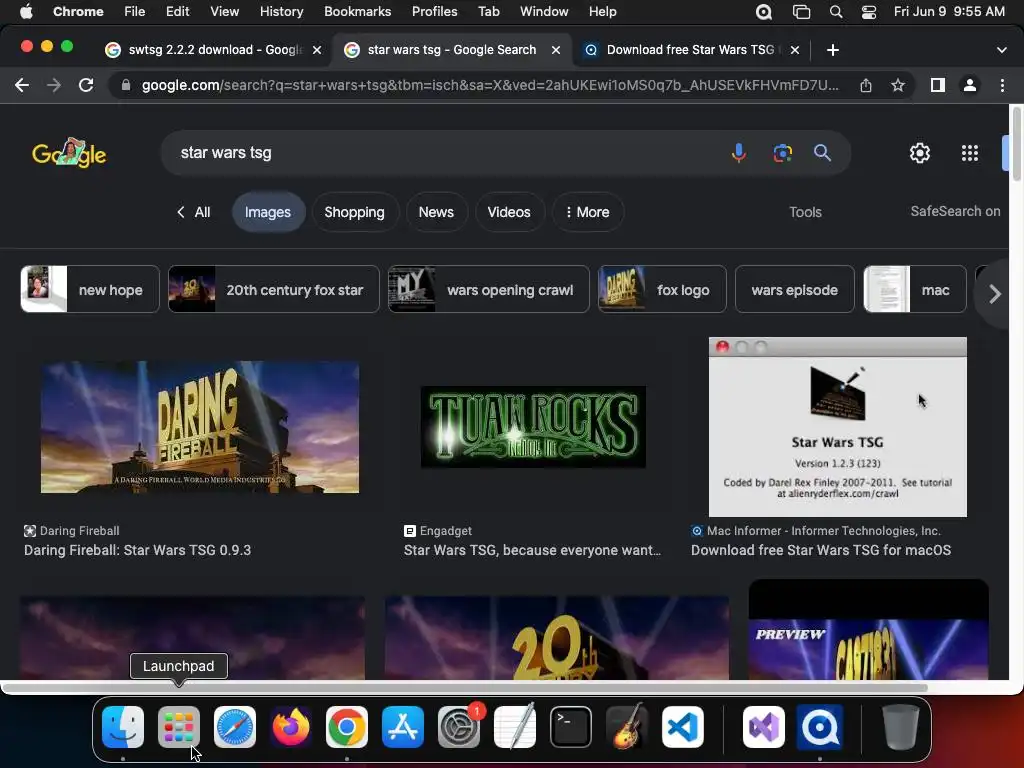Image resolution: width=1024 pixels, height=768 pixels.
Task: Select the Shopping search tab
Action: 355,212
